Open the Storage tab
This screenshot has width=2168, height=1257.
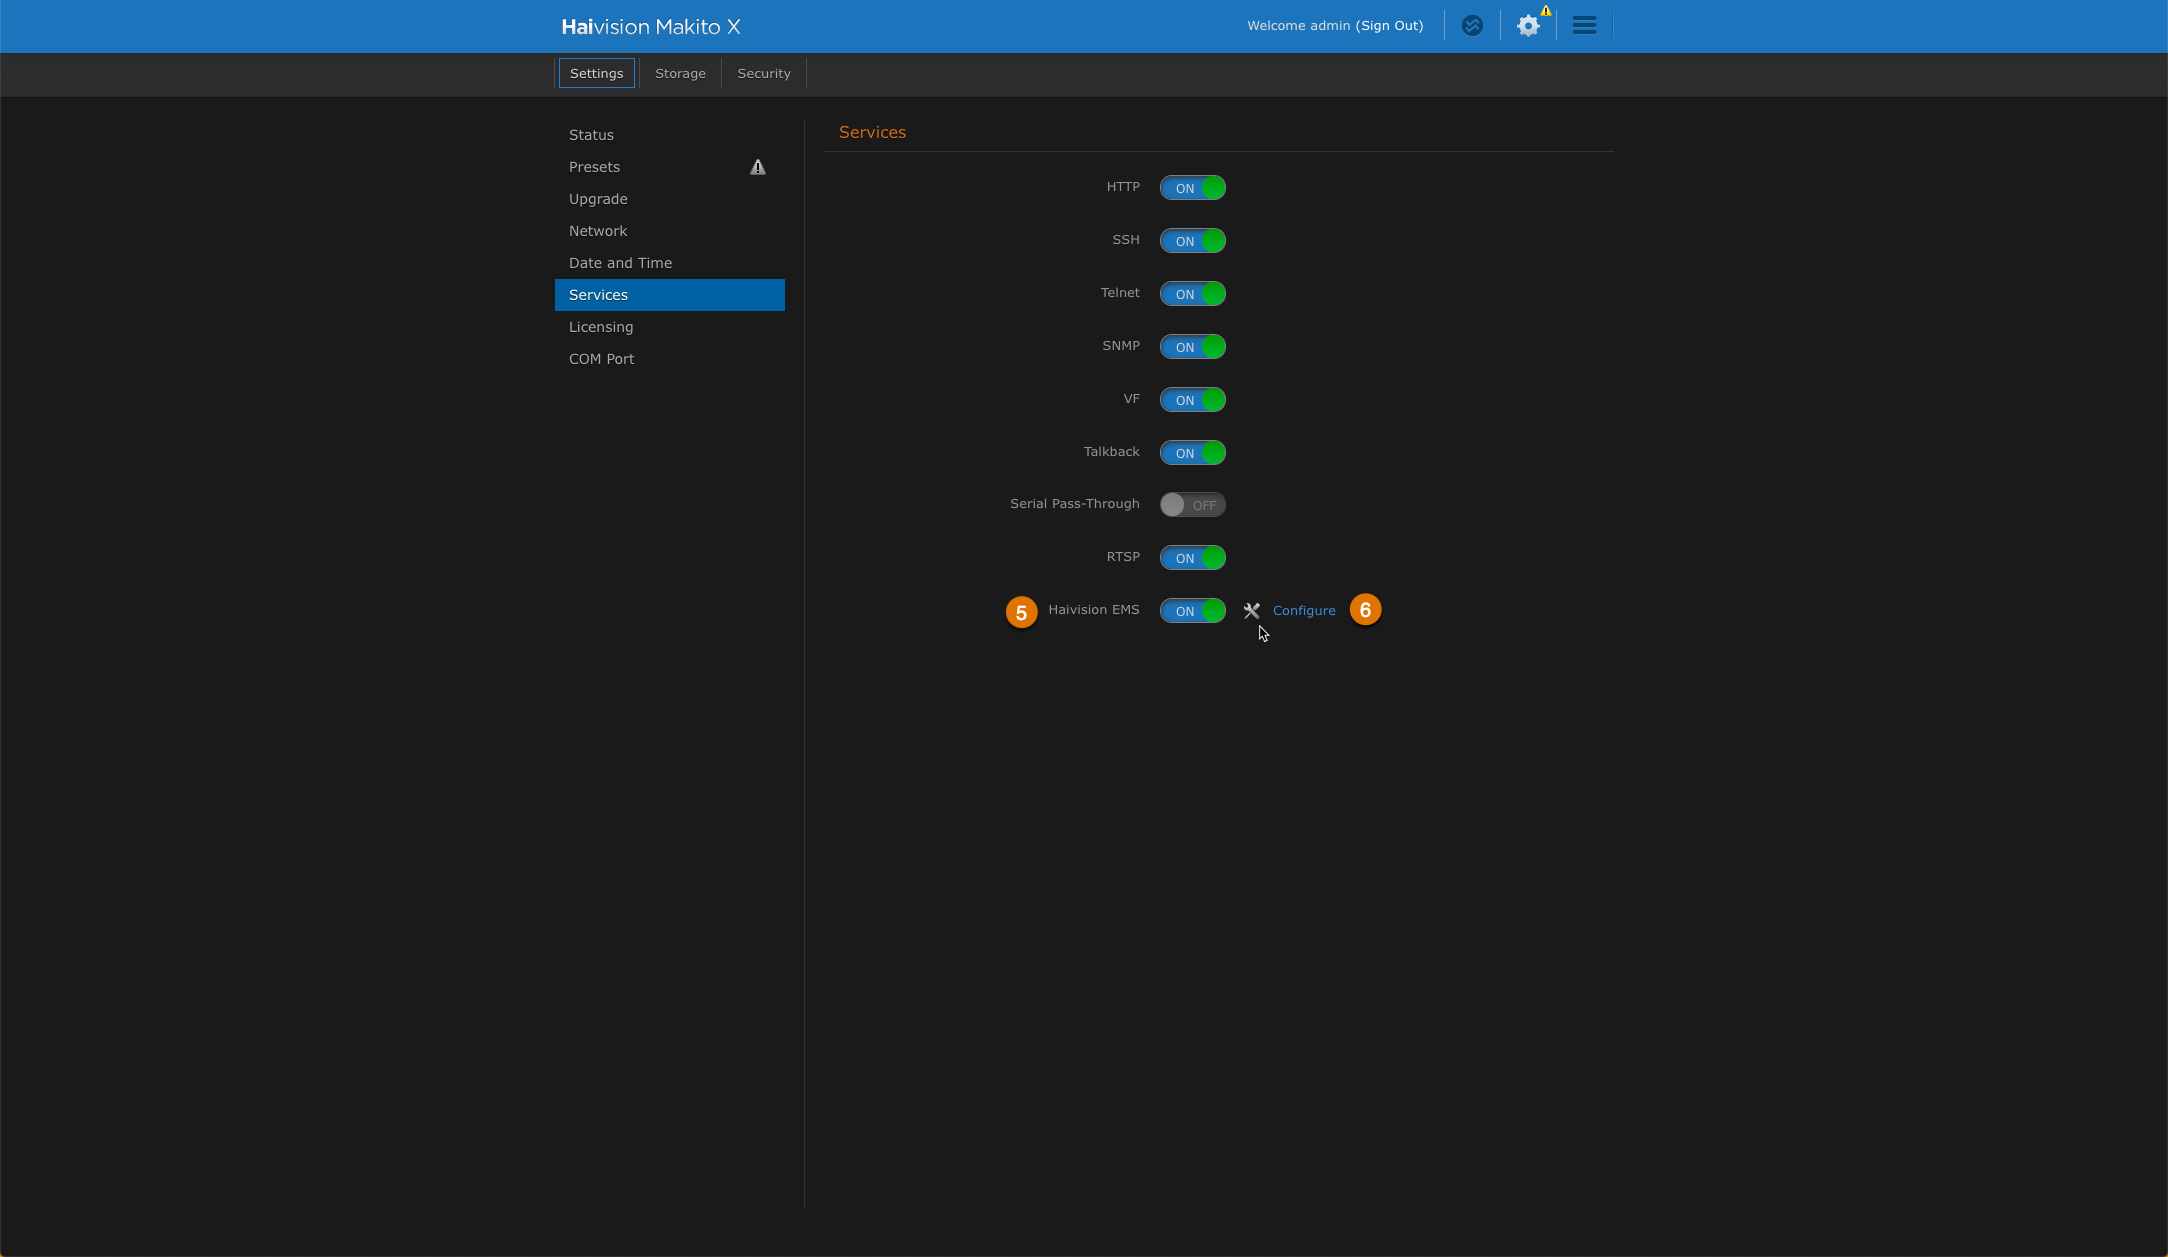point(680,72)
